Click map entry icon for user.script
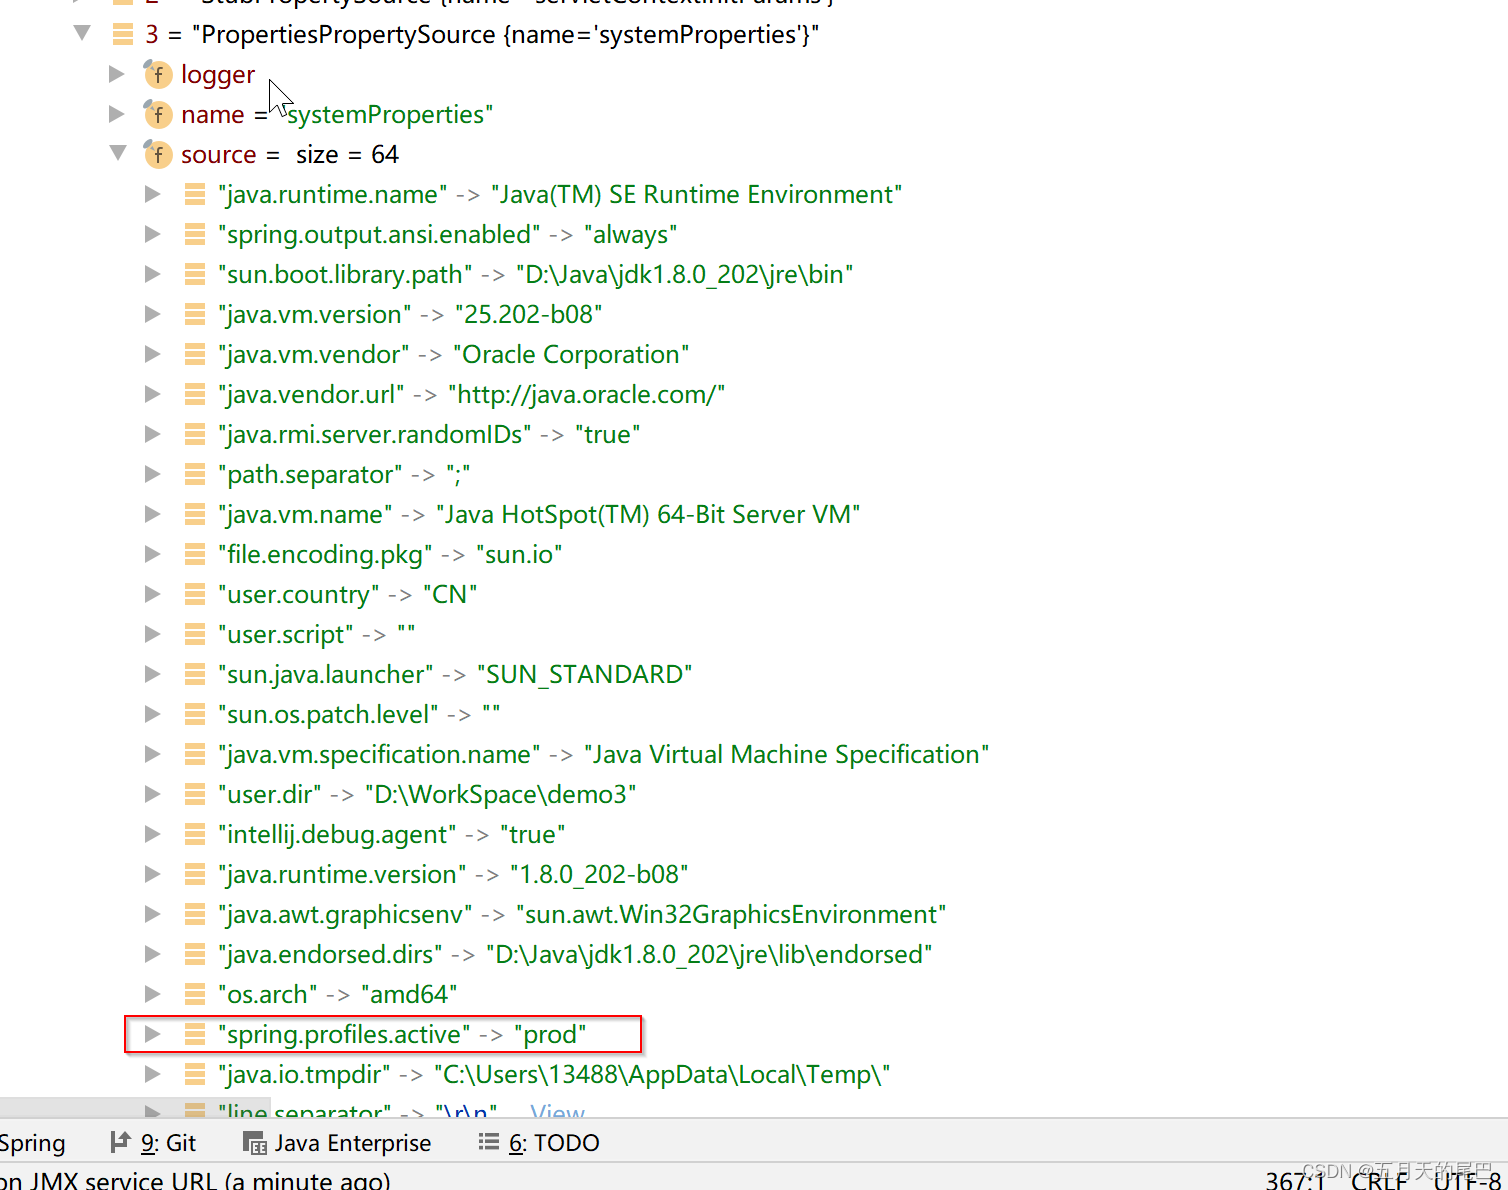This screenshot has height=1190, width=1508. (195, 634)
